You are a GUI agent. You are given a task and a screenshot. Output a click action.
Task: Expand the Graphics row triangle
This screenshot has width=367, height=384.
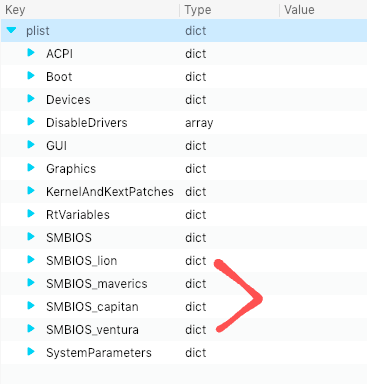(x=31, y=168)
